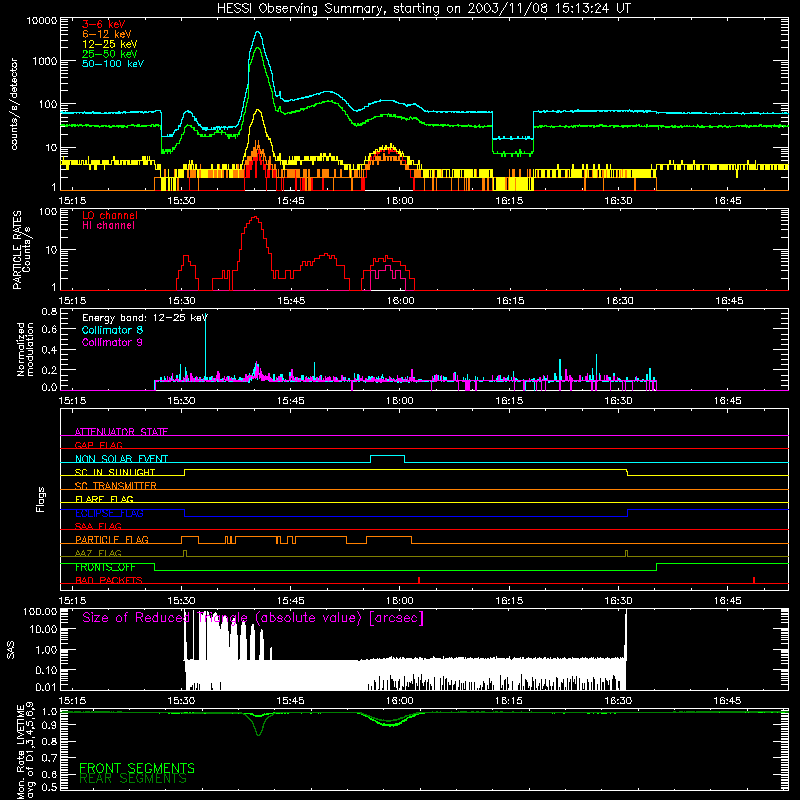Select the Collimator 9 legend label
Viewport: 800px width, 800px height.
112,342
